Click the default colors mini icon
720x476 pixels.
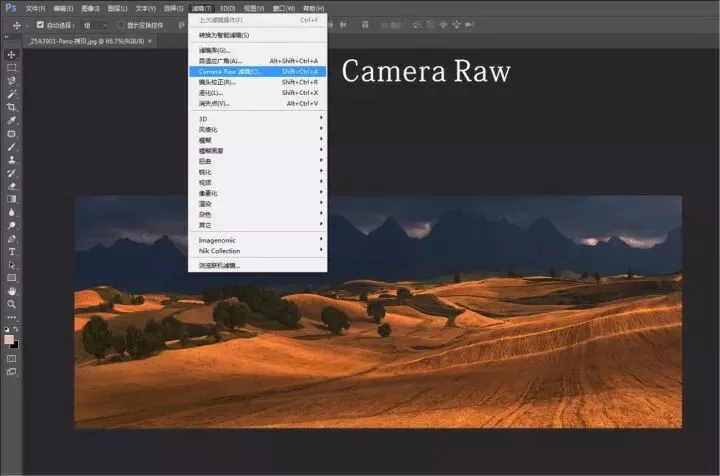point(6,329)
